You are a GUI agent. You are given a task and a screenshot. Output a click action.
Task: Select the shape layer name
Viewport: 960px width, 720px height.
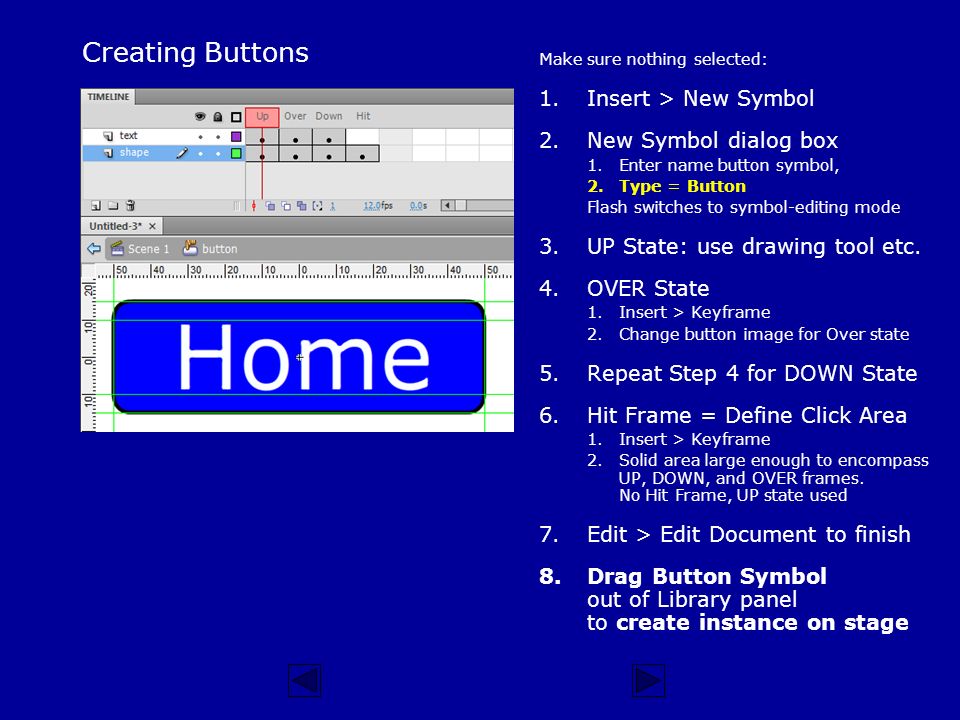[x=134, y=153]
